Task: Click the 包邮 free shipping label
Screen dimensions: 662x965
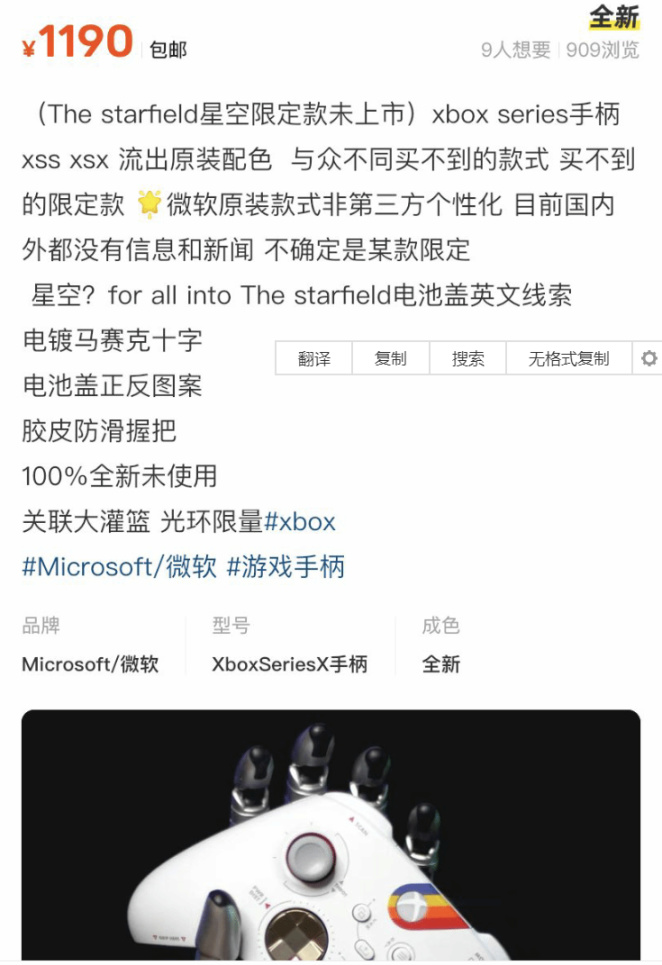Action: [168, 49]
